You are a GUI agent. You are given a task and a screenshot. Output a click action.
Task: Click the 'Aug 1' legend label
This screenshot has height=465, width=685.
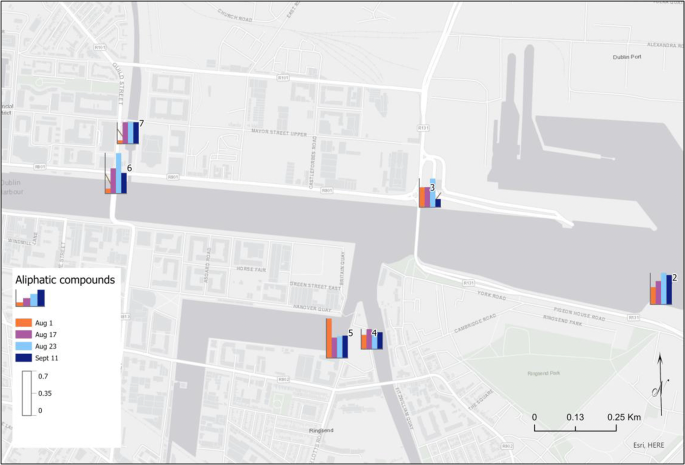pos(44,323)
